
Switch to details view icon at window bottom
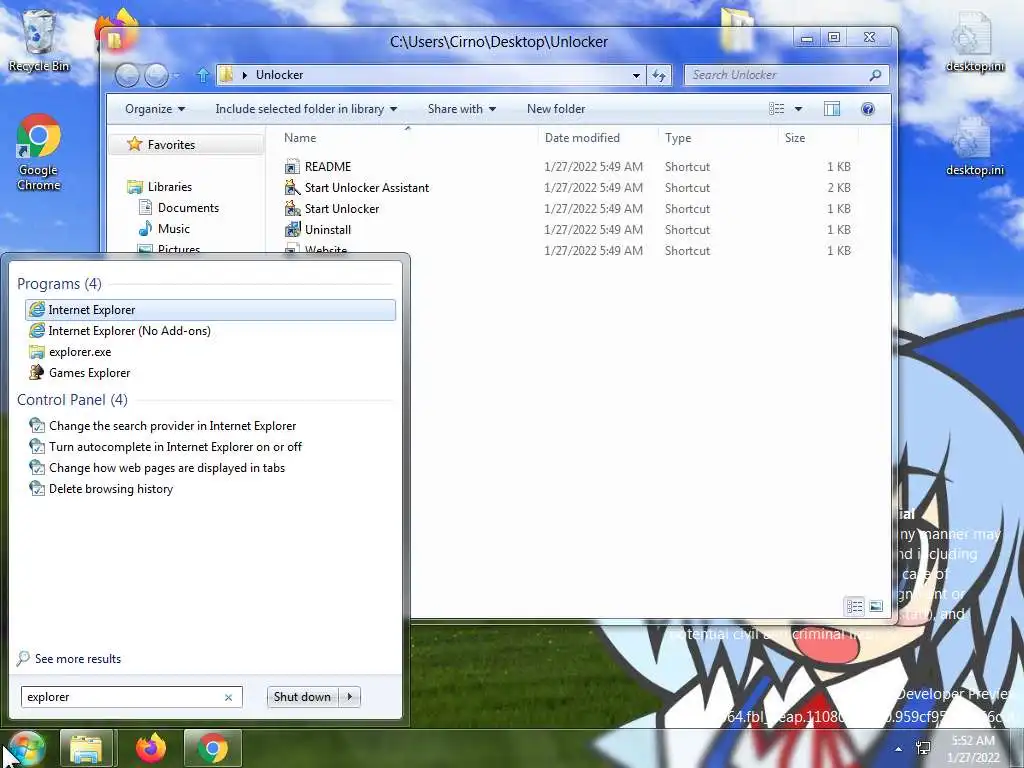click(854, 607)
